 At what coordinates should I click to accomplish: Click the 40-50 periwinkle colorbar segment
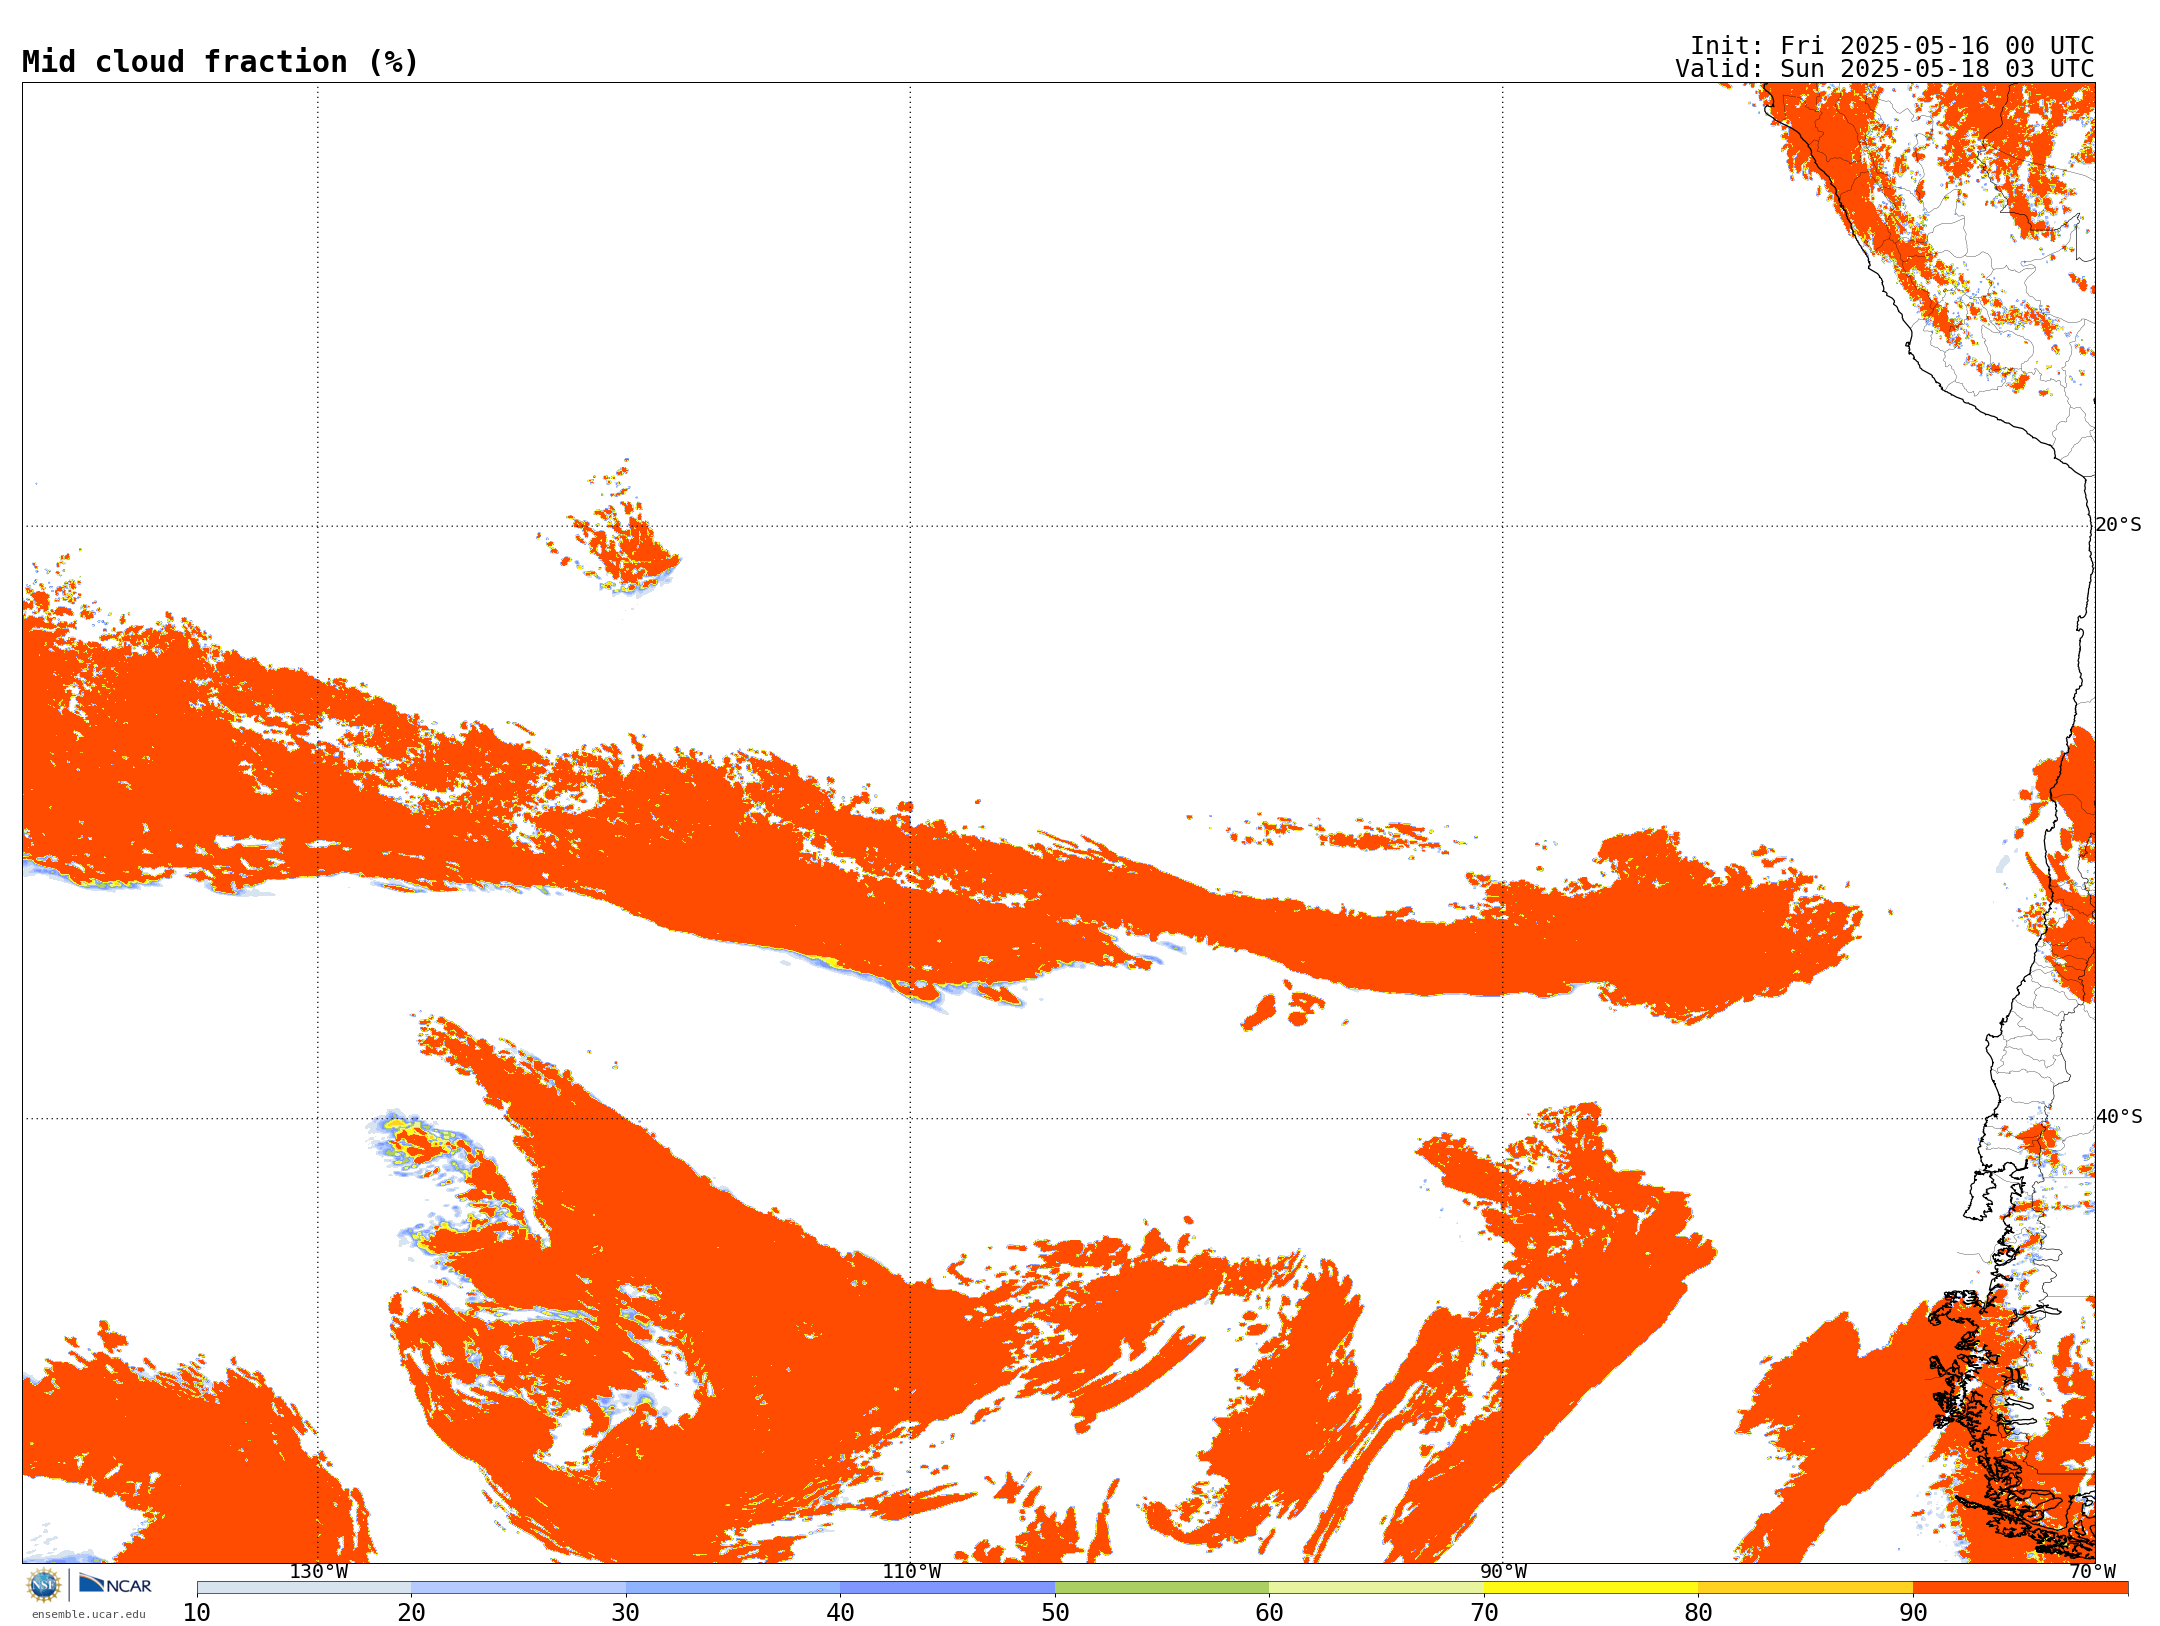click(947, 1587)
